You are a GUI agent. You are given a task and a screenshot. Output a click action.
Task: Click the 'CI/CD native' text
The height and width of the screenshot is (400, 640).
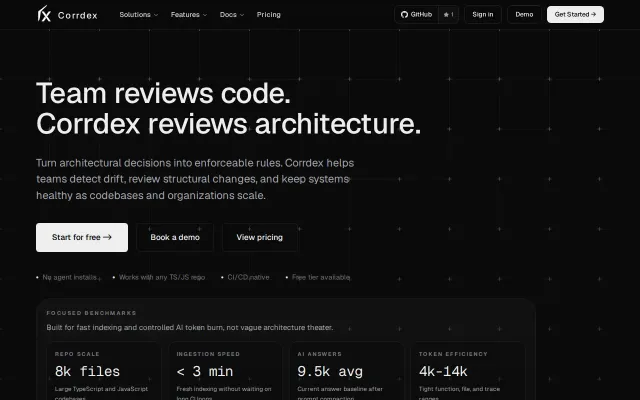point(248,277)
